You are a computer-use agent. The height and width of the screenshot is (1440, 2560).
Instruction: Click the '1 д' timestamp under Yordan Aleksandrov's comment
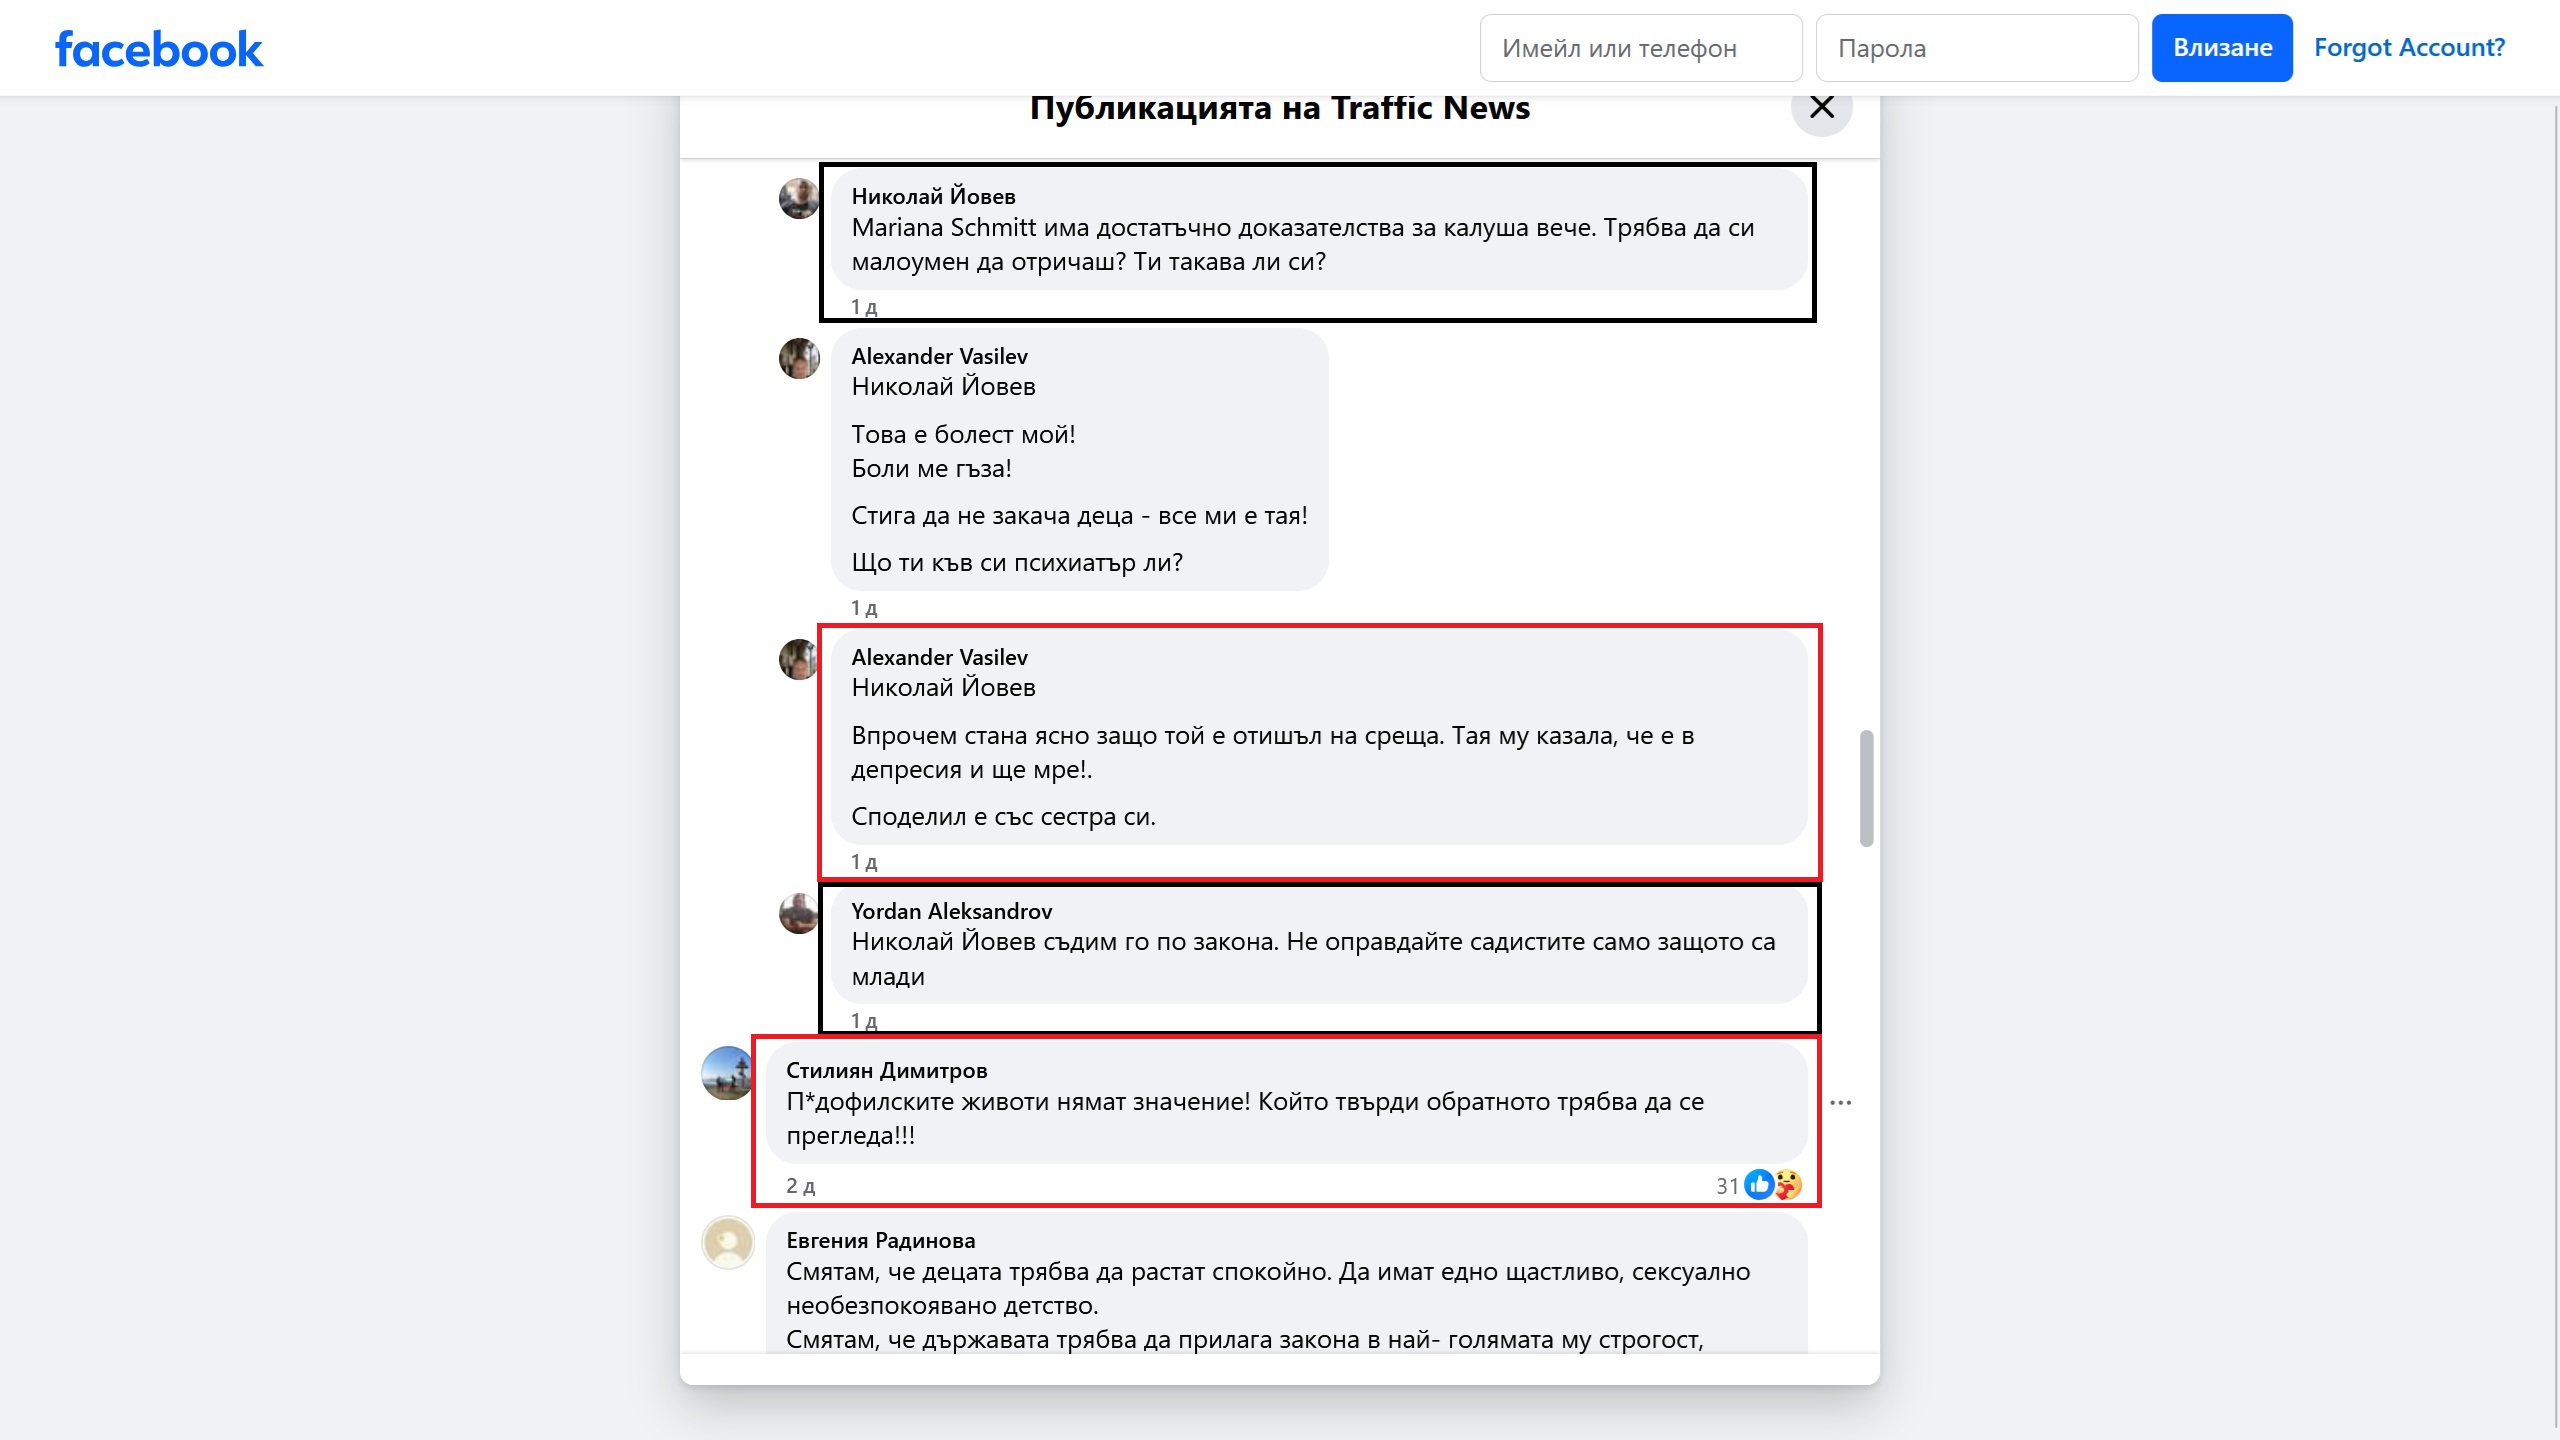[864, 1021]
